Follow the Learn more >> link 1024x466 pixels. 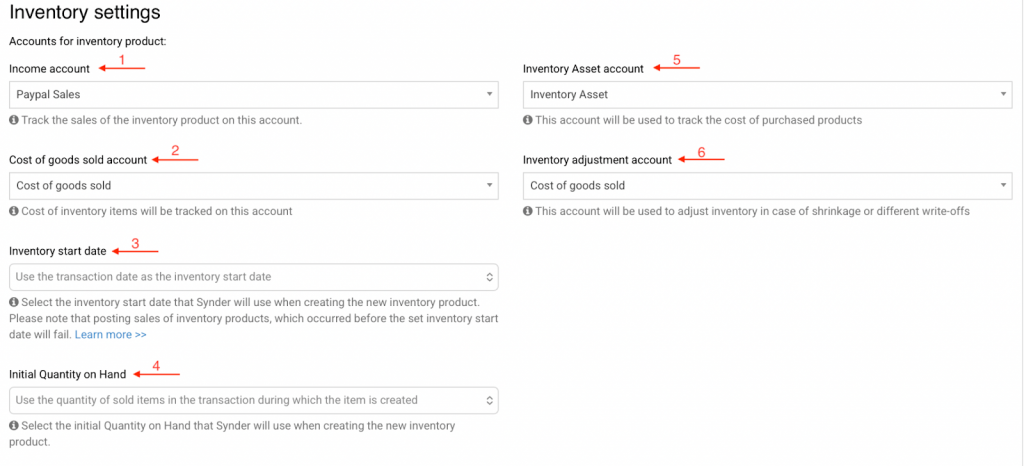click(110, 334)
